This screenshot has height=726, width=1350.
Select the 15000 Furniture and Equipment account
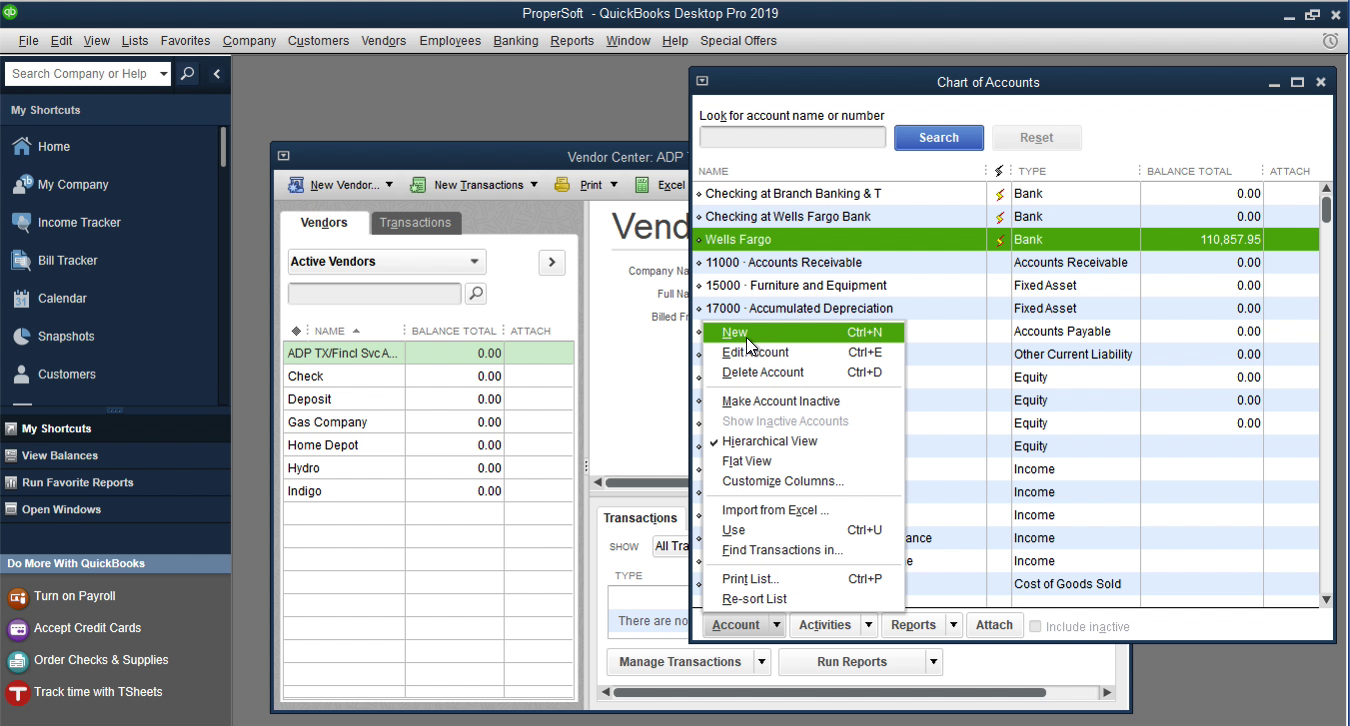point(1007,286)
